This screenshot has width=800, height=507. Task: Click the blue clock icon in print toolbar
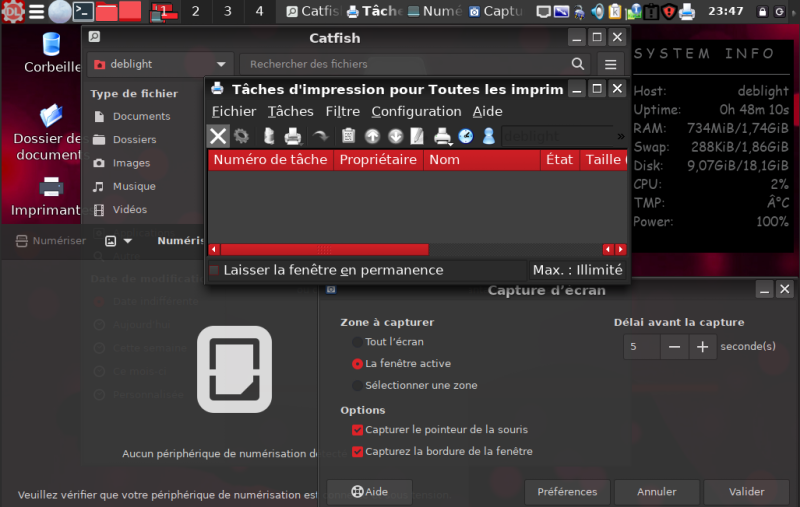(466, 136)
